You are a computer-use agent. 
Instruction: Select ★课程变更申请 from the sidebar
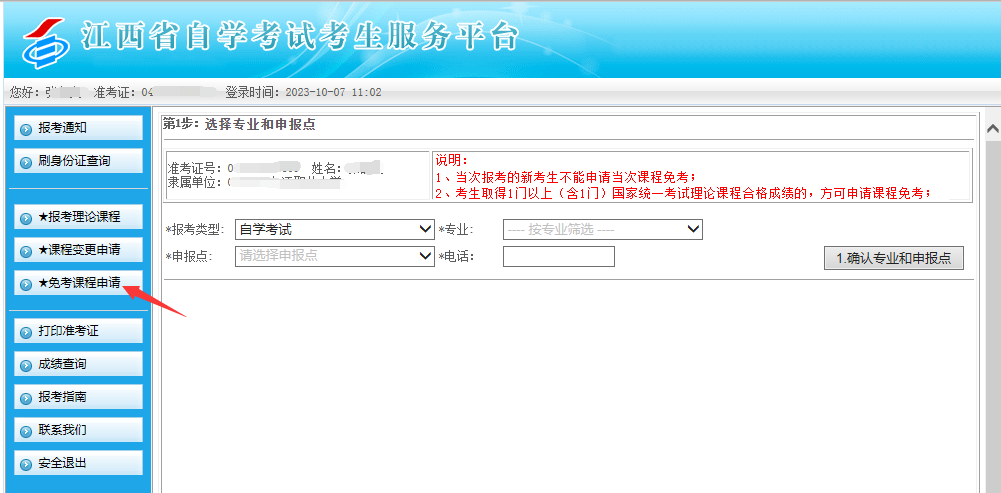click(x=79, y=250)
